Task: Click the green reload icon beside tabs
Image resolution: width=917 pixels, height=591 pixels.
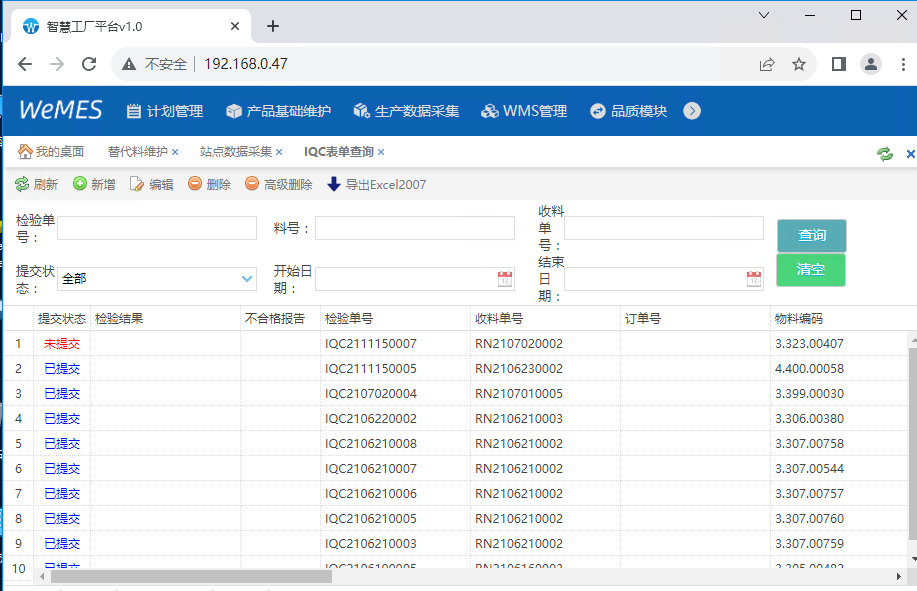Action: pyautogui.click(x=884, y=153)
